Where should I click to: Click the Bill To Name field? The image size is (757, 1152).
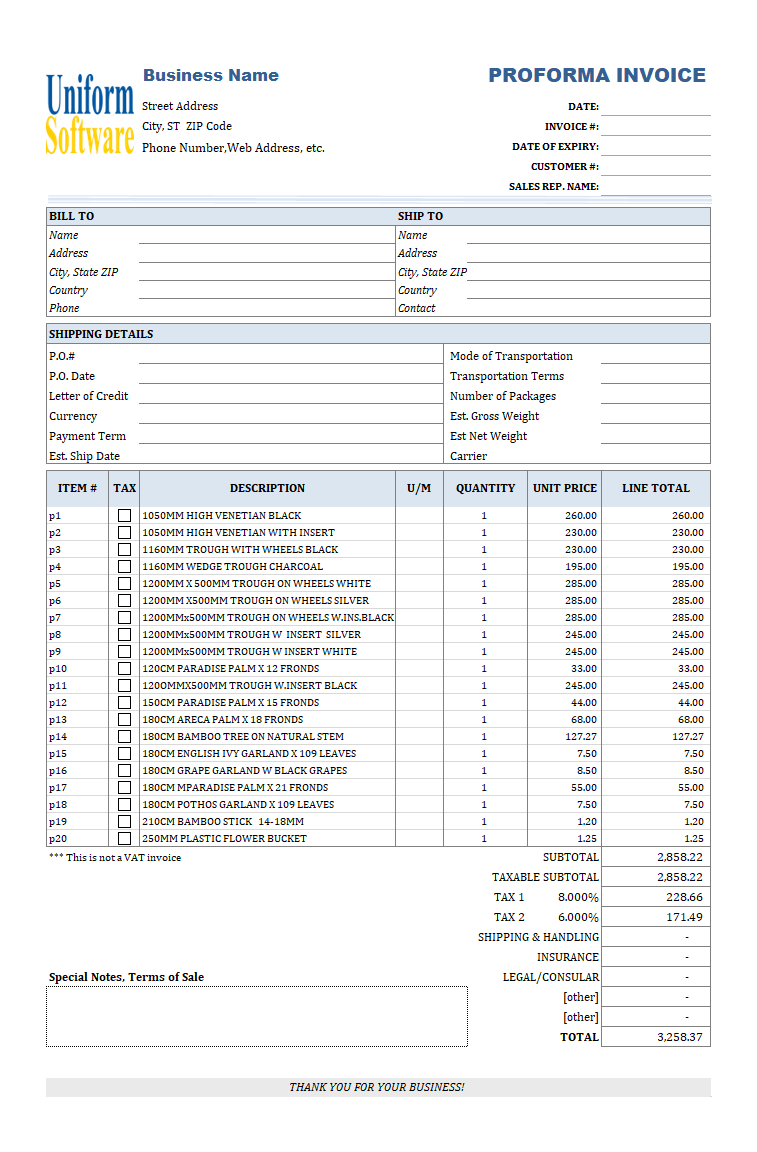pyautogui.click(x=267, y=235)
